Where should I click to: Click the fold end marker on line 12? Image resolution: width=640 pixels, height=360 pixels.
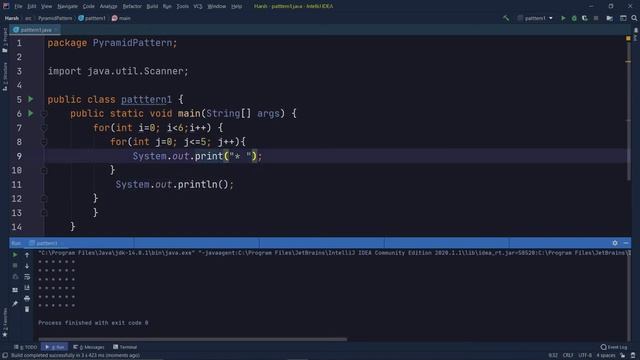[x=44, y=198]
